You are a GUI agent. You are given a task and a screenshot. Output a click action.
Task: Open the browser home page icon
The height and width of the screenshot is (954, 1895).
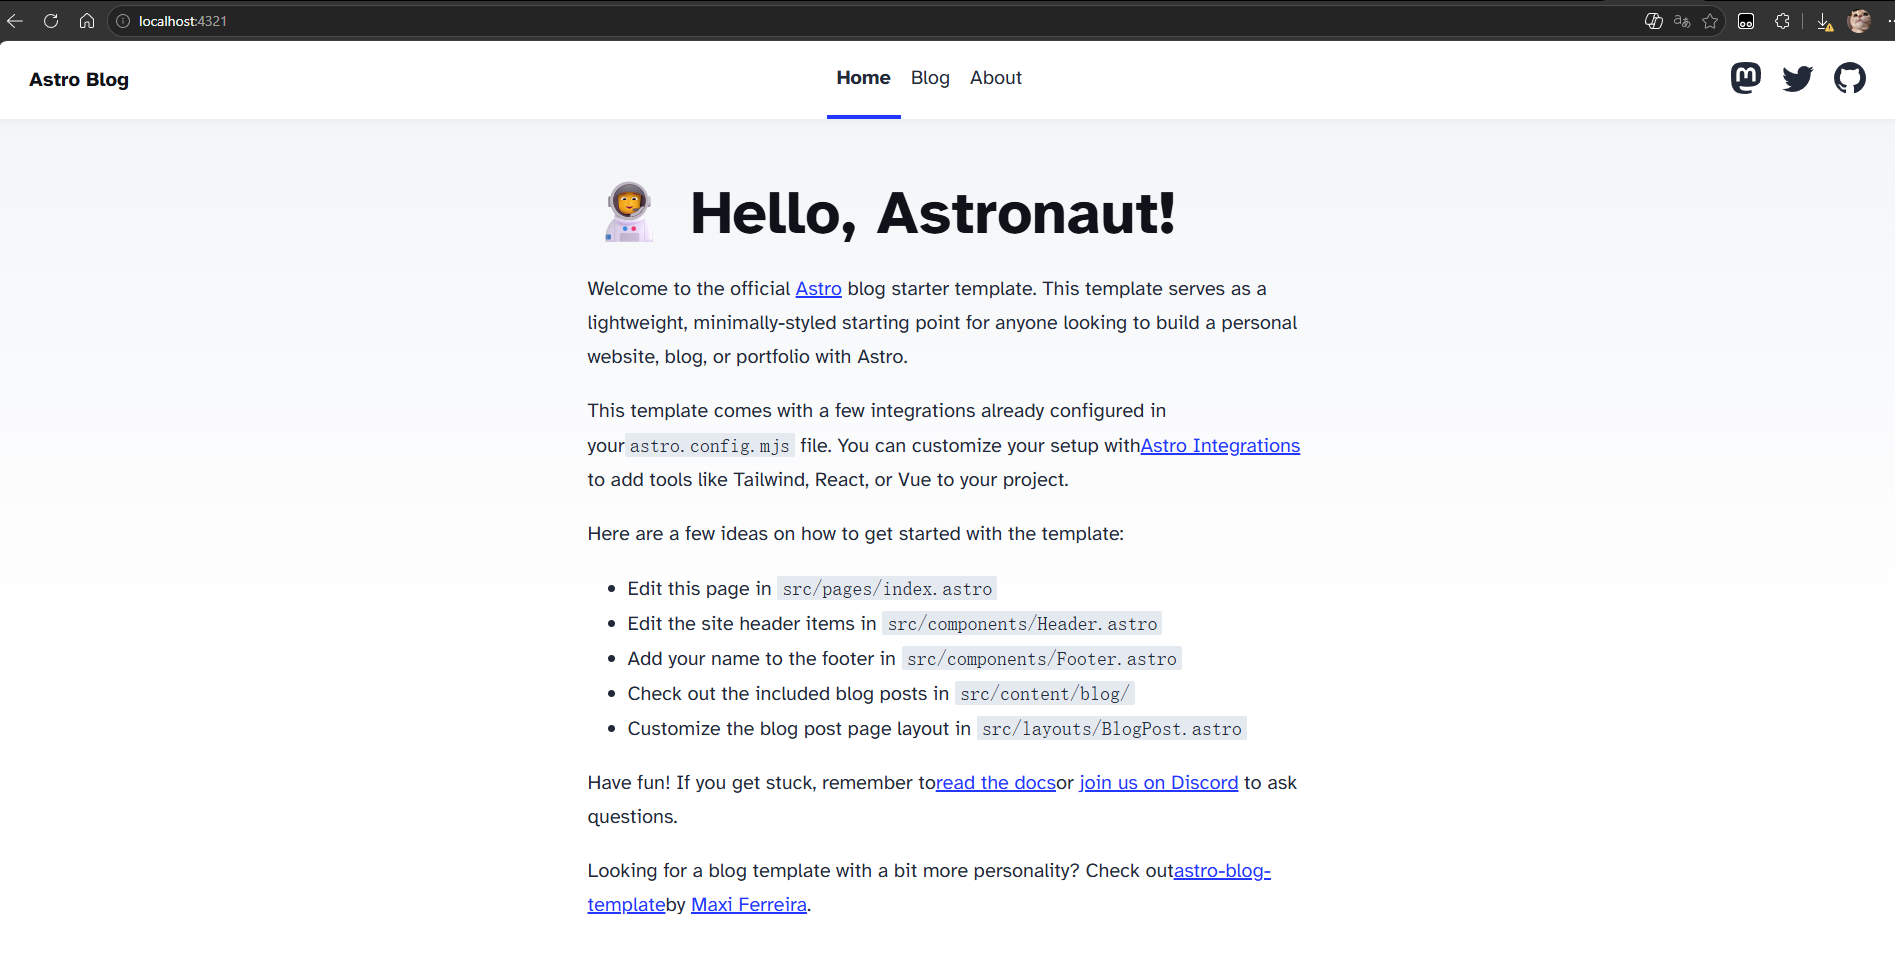(87, 21)
